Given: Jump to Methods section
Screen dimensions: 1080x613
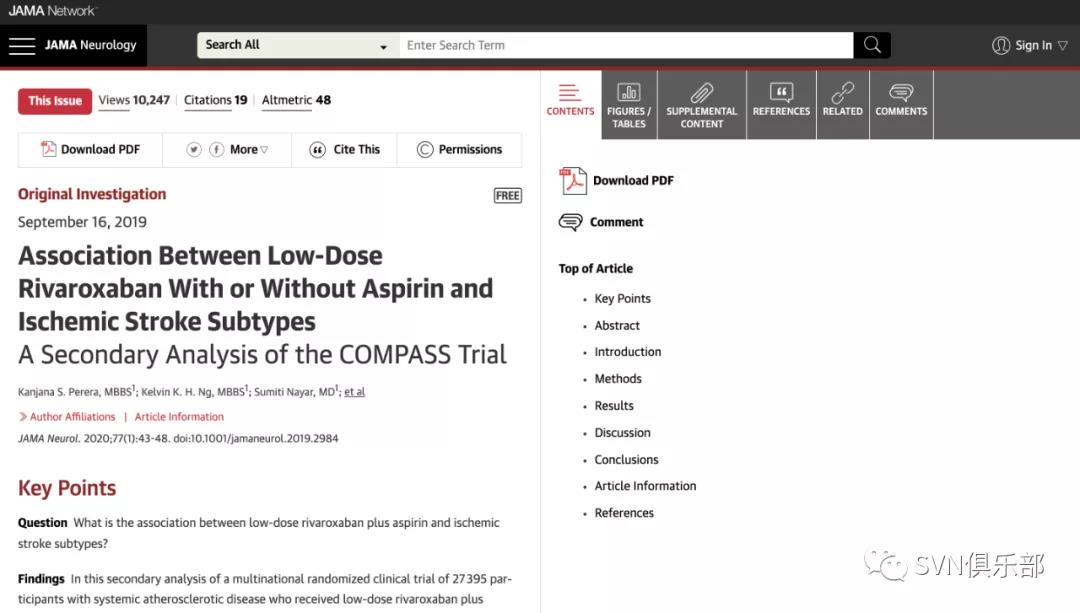Looking at the screenshot, I should [x=618, y=379].
